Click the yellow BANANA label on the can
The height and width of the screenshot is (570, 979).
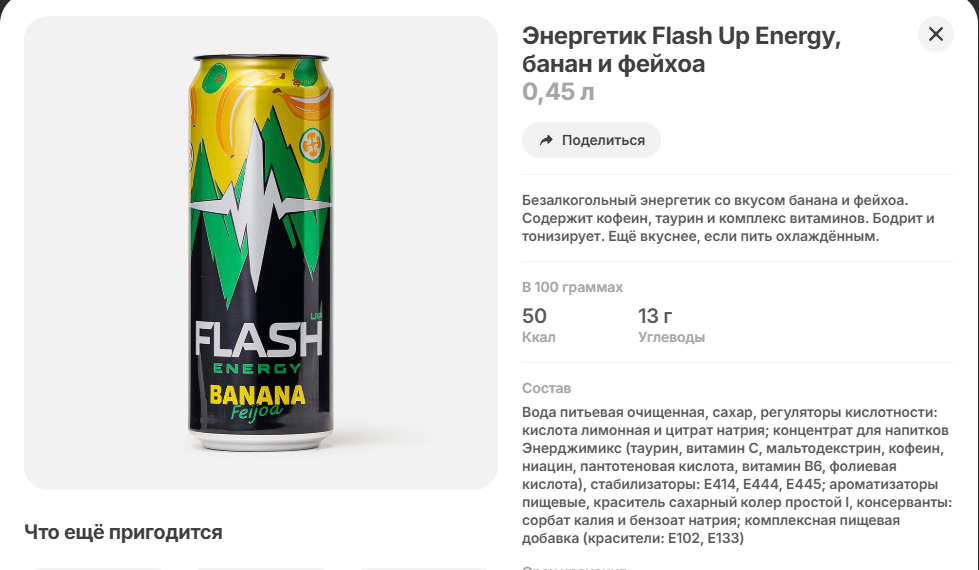257,395
